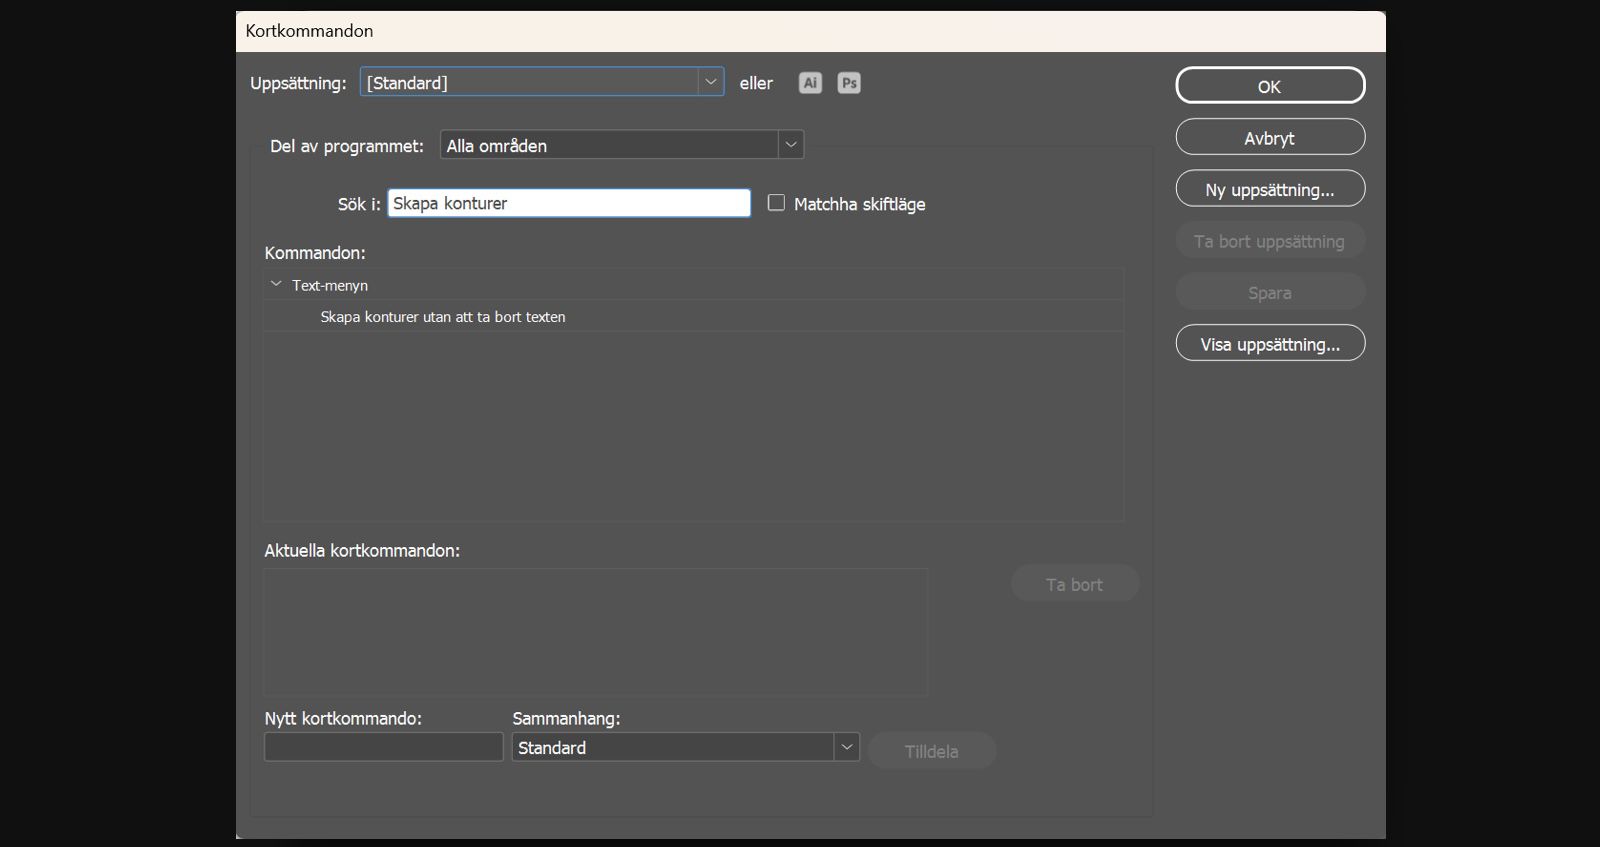The width and height of the screenshot is (1600, 847).
Task: Click the Ta bort uppsättning button
Action: (x=1270, y=241)
